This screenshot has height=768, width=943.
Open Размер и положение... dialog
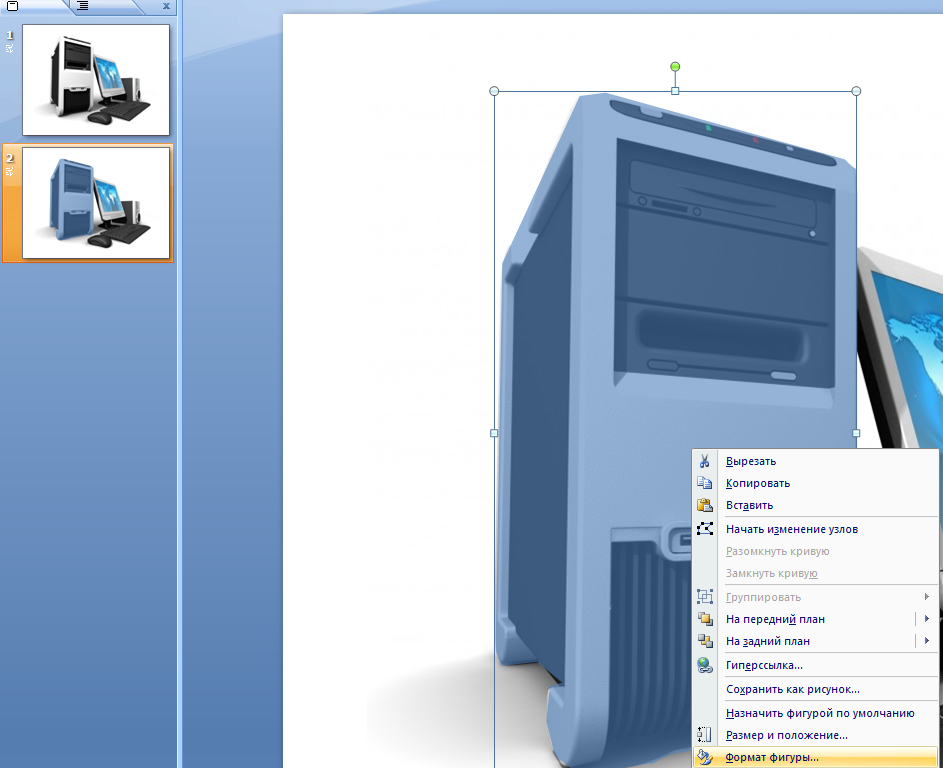pos(815,735)
